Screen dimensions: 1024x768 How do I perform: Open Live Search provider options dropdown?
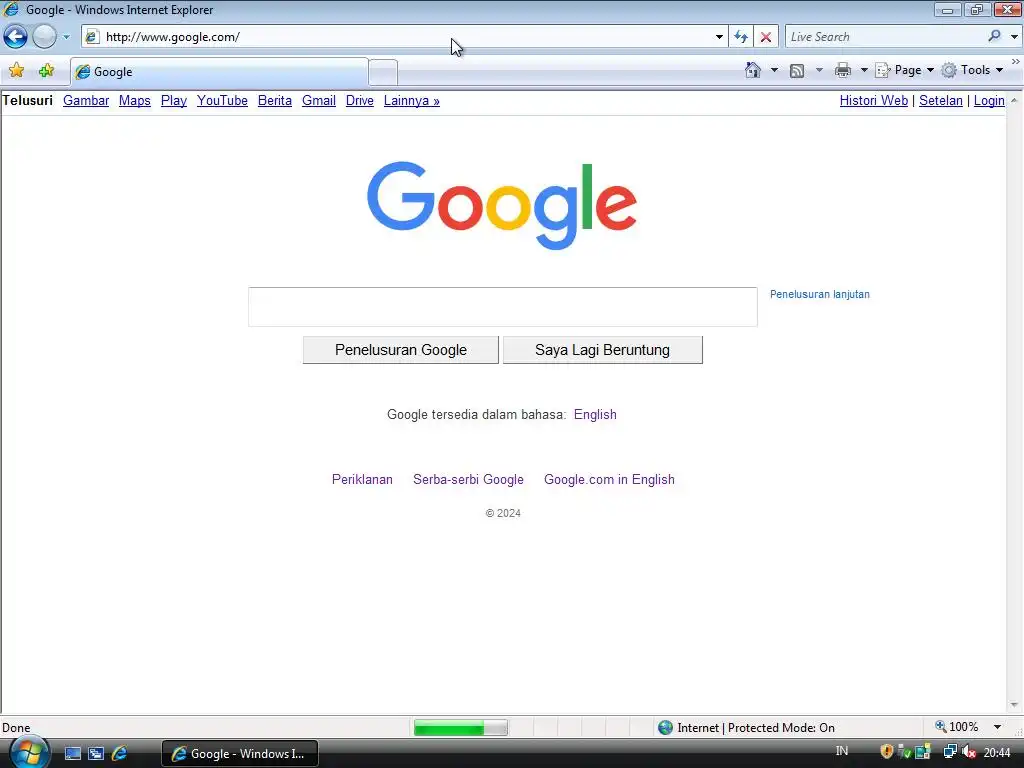point(1014,37)
